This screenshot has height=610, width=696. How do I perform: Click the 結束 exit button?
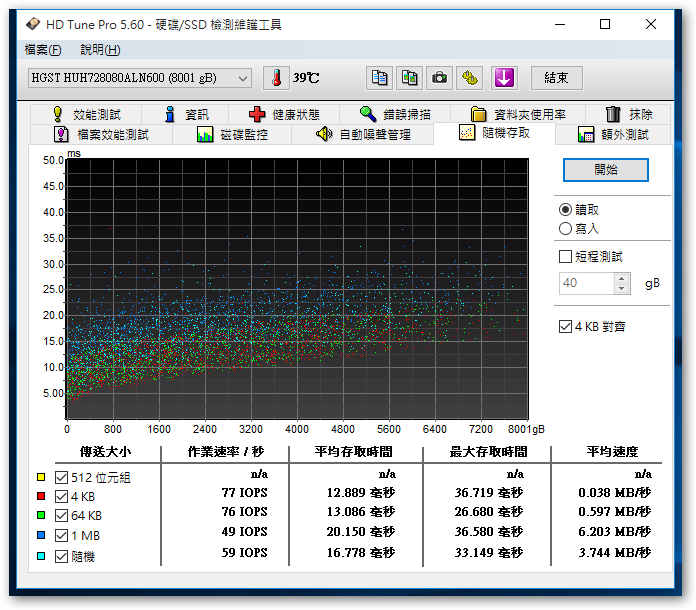point(556,78)
